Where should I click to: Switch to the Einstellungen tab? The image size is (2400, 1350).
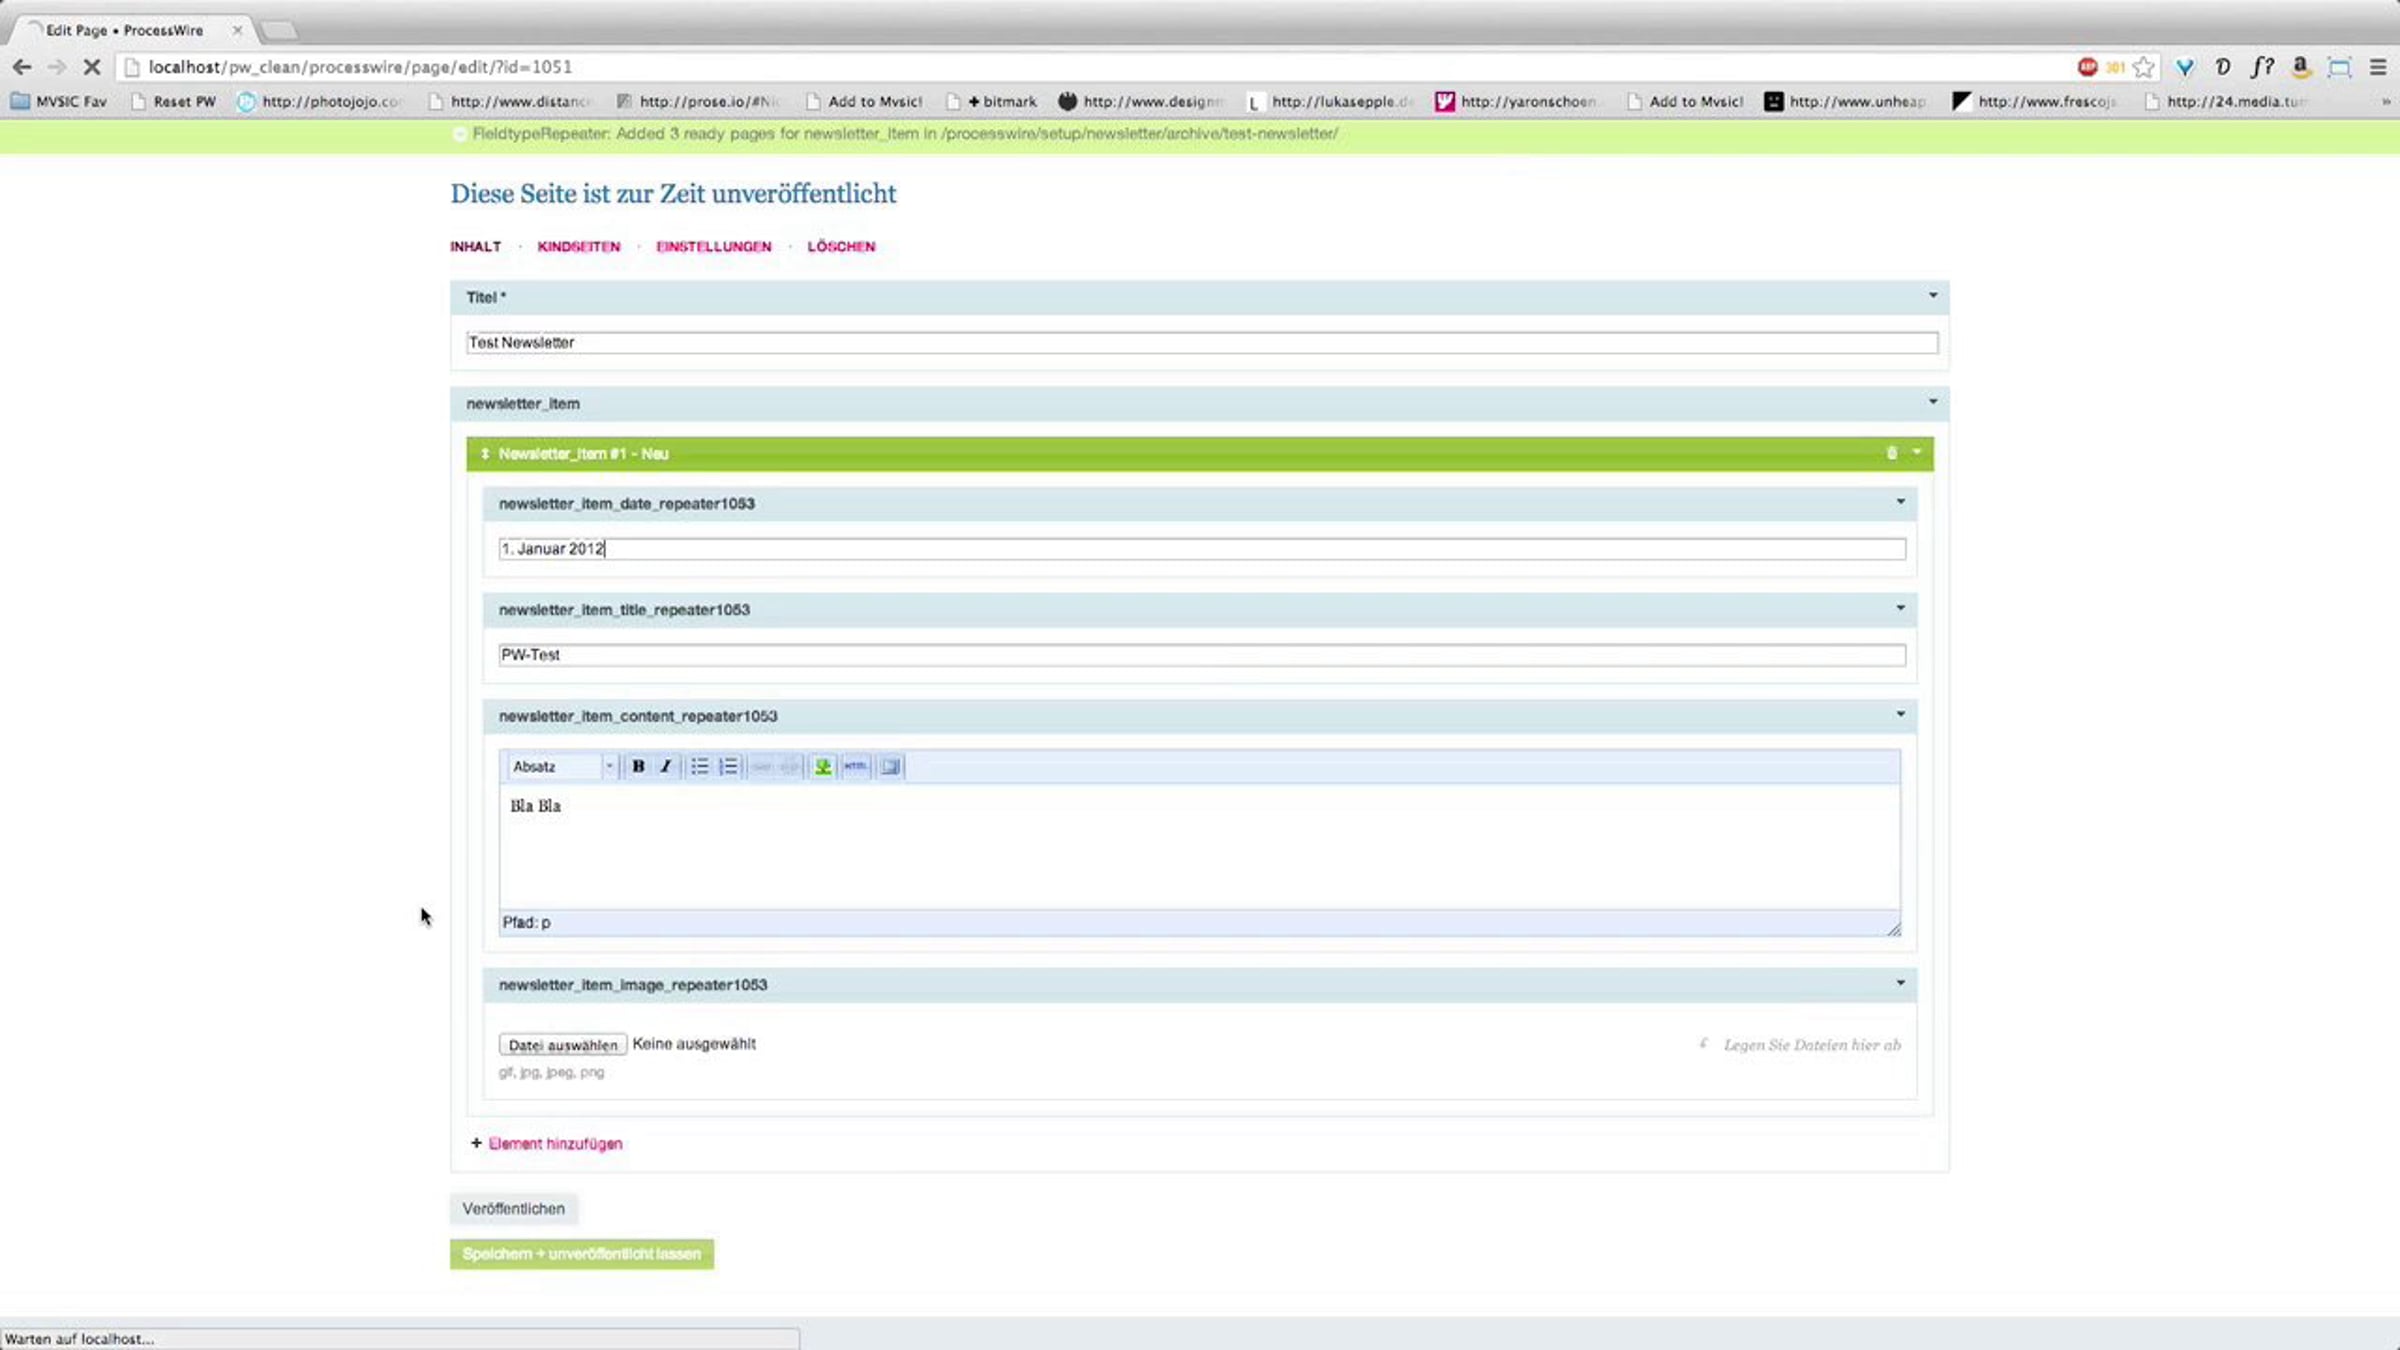pos(714,246)
